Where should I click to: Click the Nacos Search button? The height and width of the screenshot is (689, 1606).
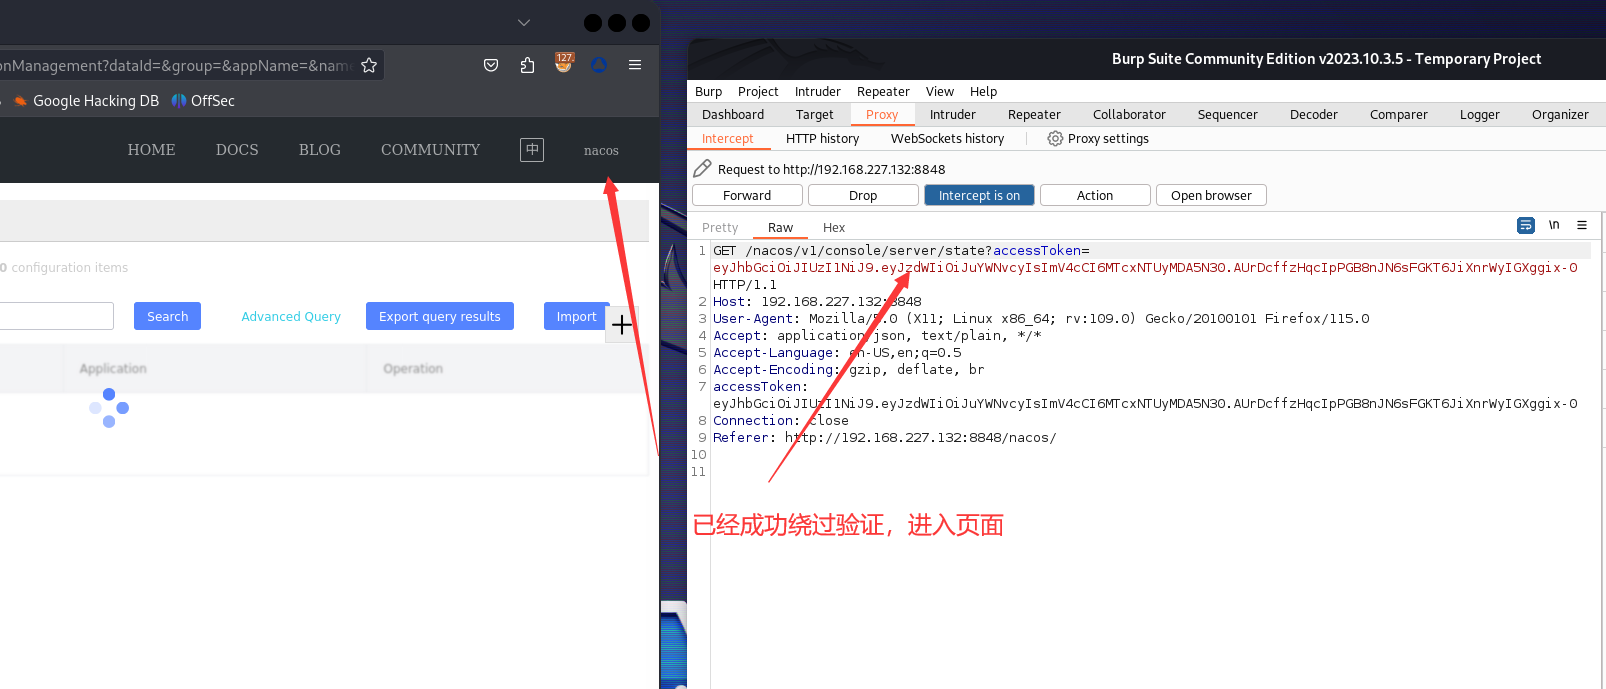click(168, 316)
